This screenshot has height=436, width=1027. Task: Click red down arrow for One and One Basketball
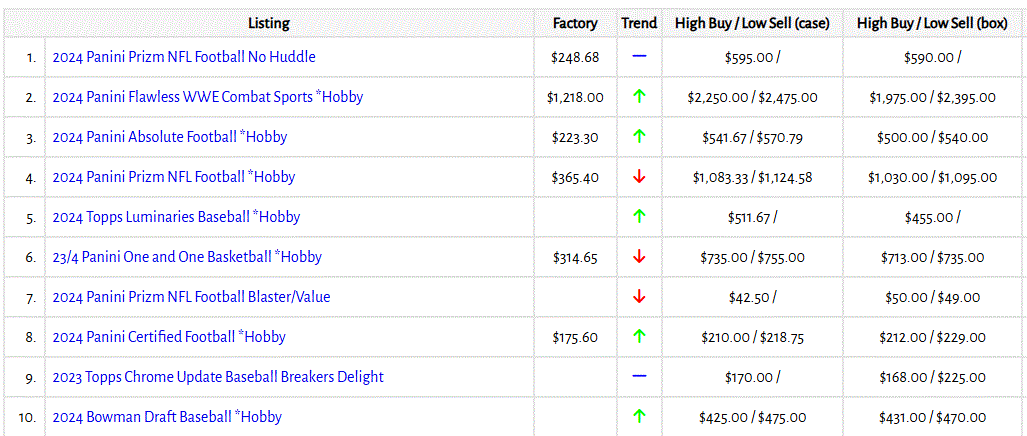coord(639,257)
